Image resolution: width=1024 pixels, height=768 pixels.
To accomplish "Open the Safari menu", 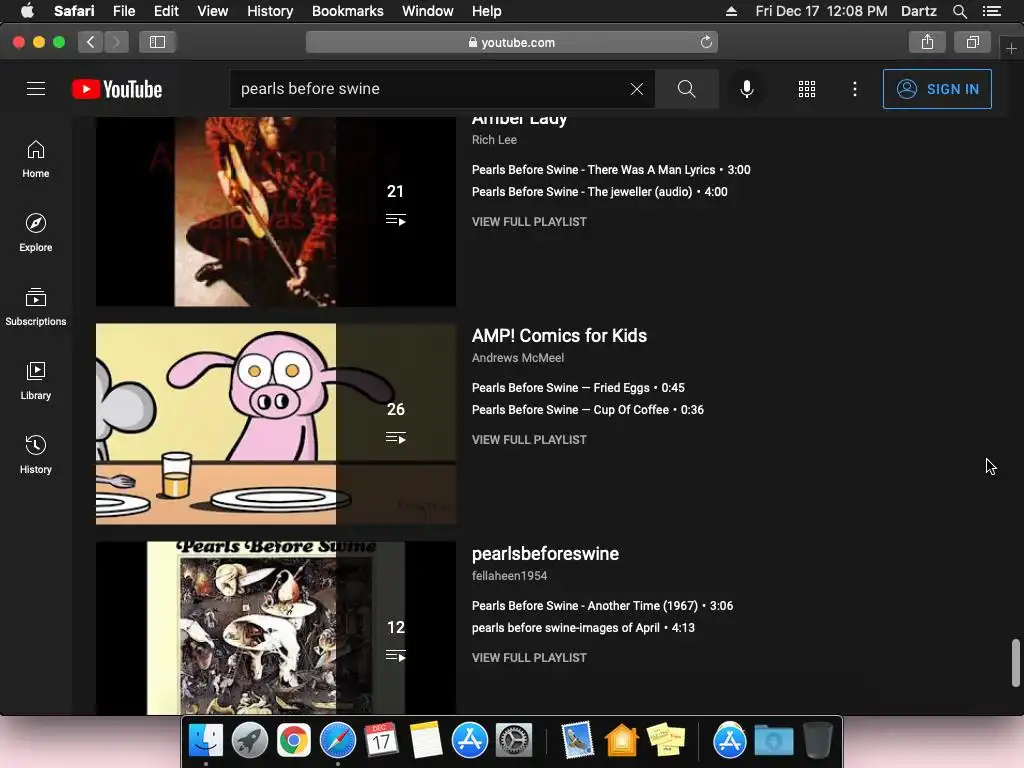I will 74,11.
